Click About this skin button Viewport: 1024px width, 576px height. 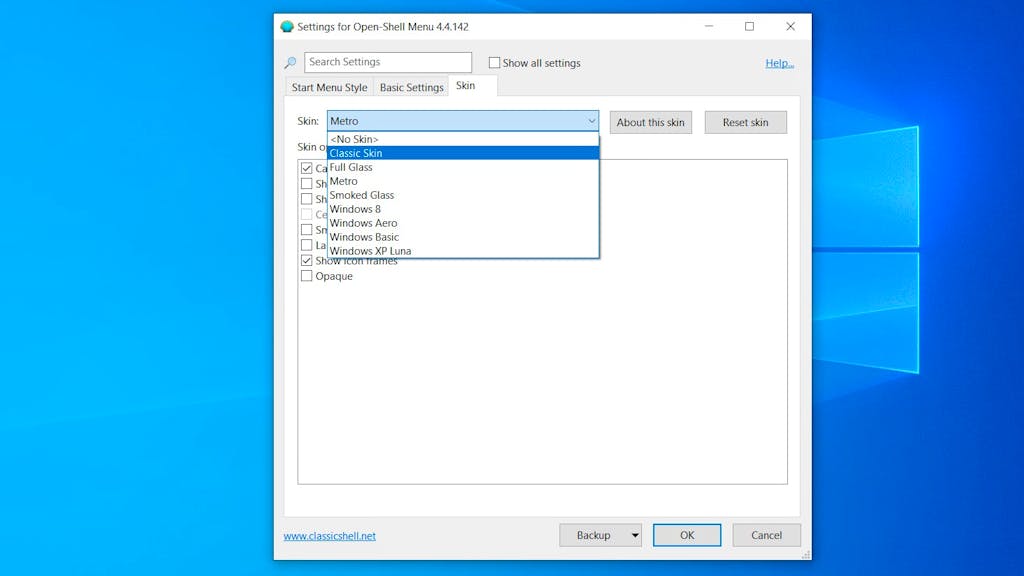tap(650, 122)
